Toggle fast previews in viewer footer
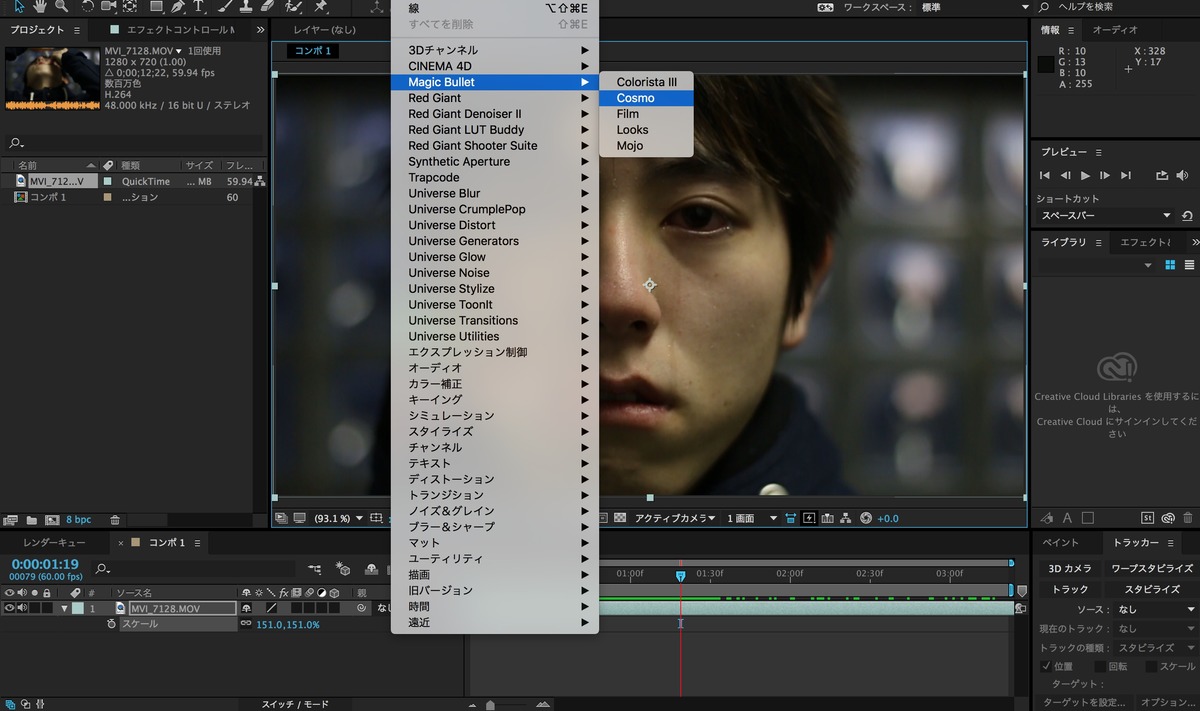 click(x=809, y=518)
